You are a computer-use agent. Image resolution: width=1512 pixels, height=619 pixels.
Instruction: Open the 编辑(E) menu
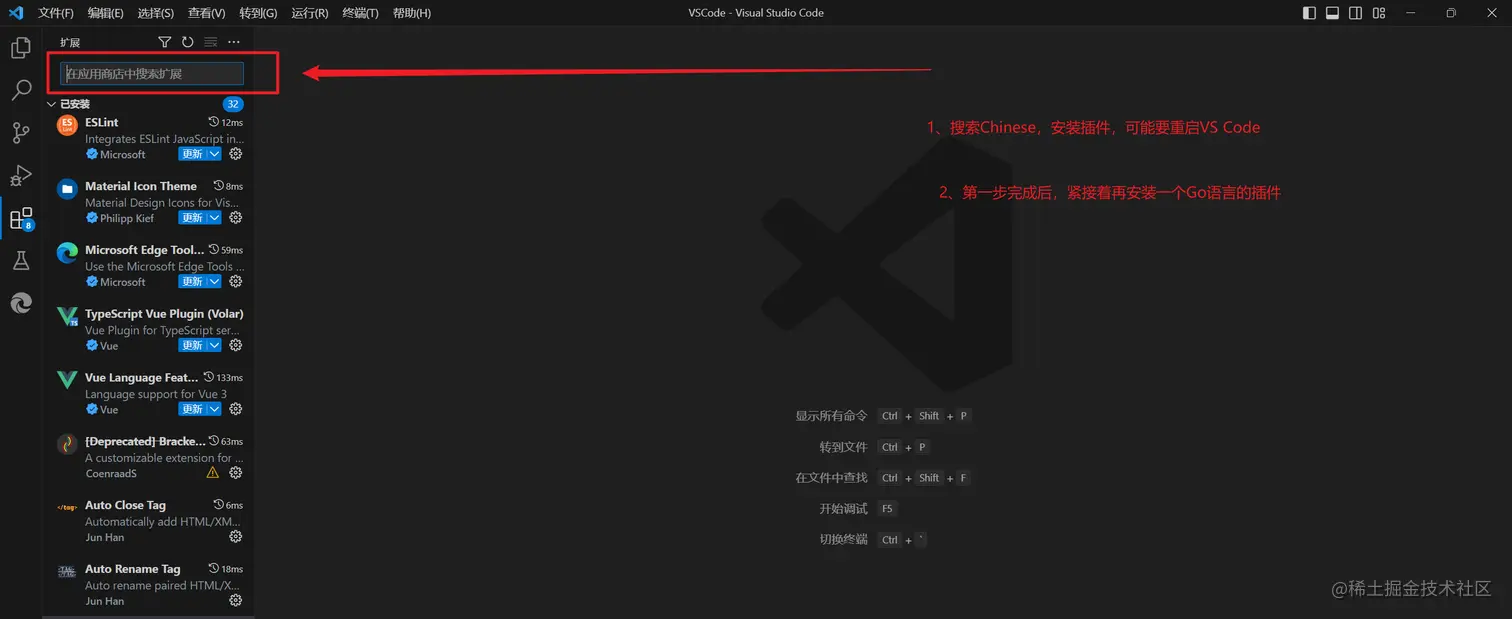[106, 13]
